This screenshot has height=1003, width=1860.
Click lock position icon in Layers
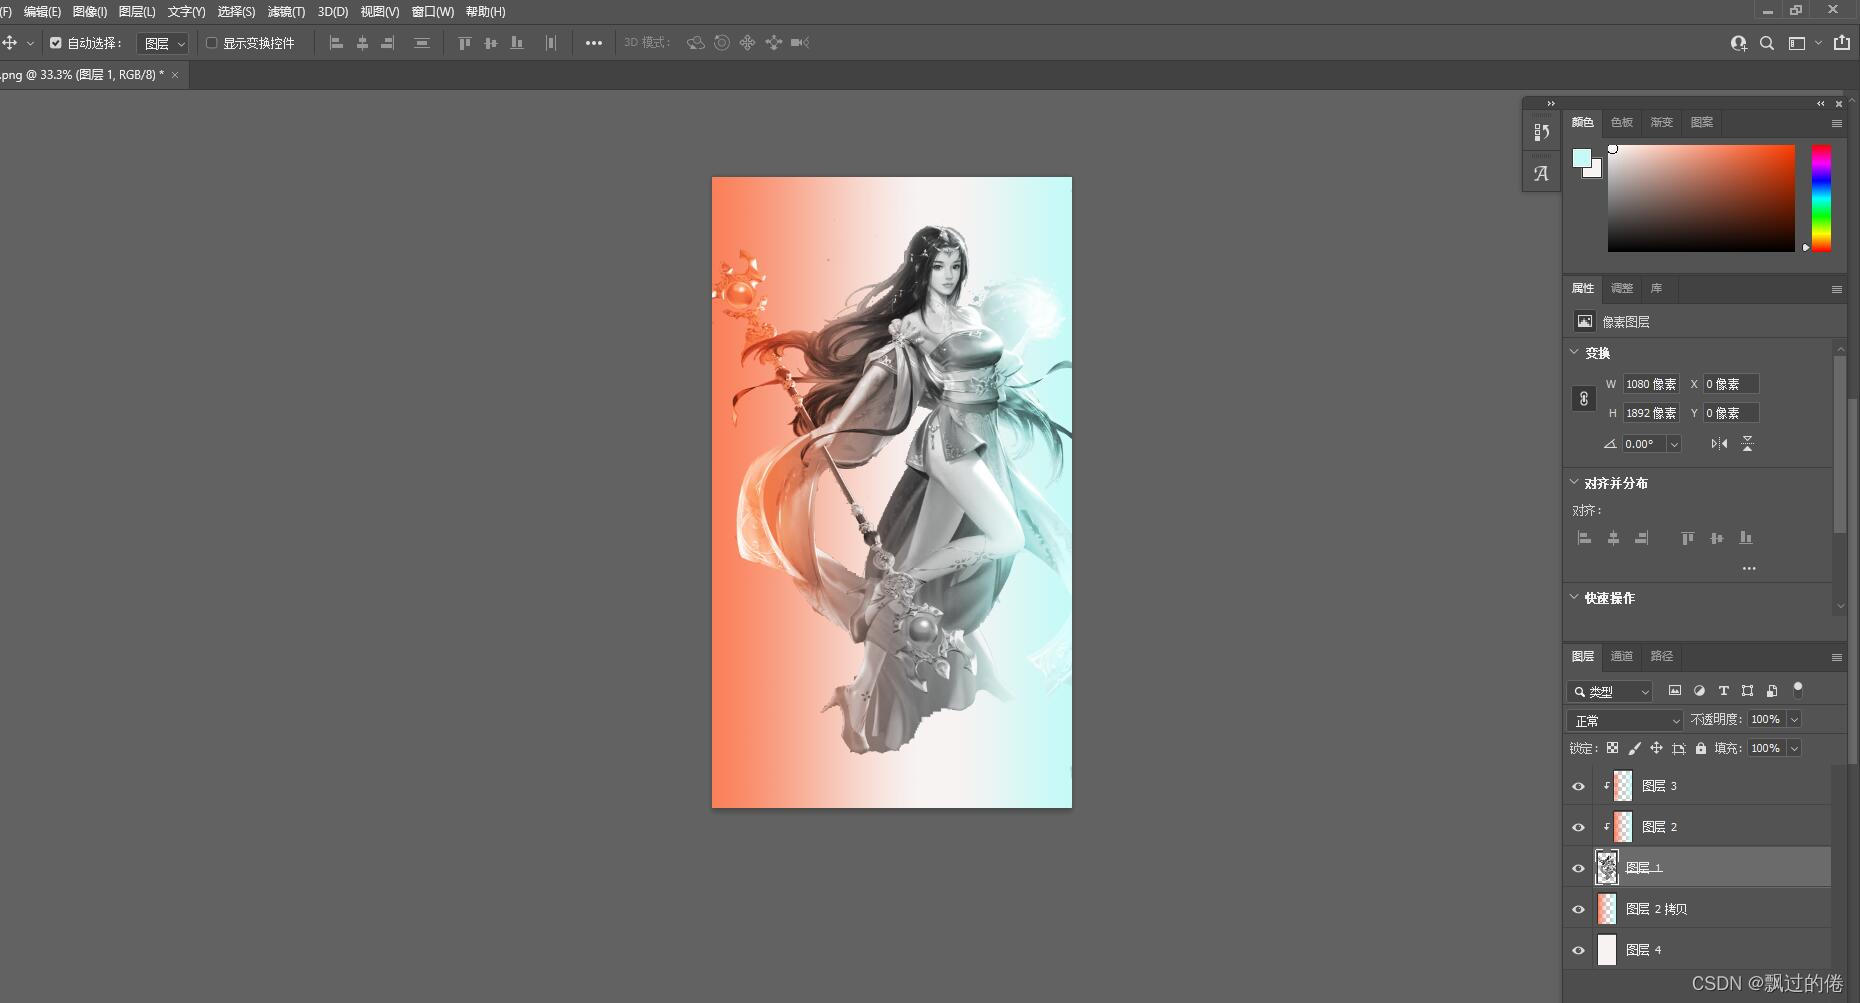pos(1656,748)
